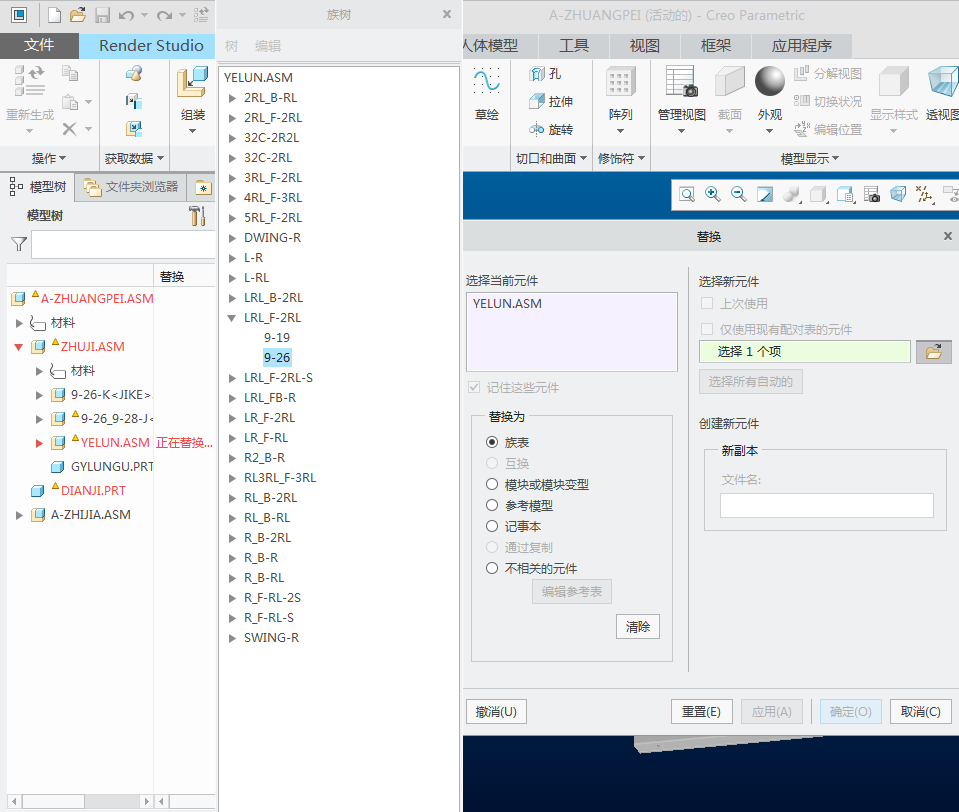
Task: Click the 清除 button
Action: click(x=638, y=627)
